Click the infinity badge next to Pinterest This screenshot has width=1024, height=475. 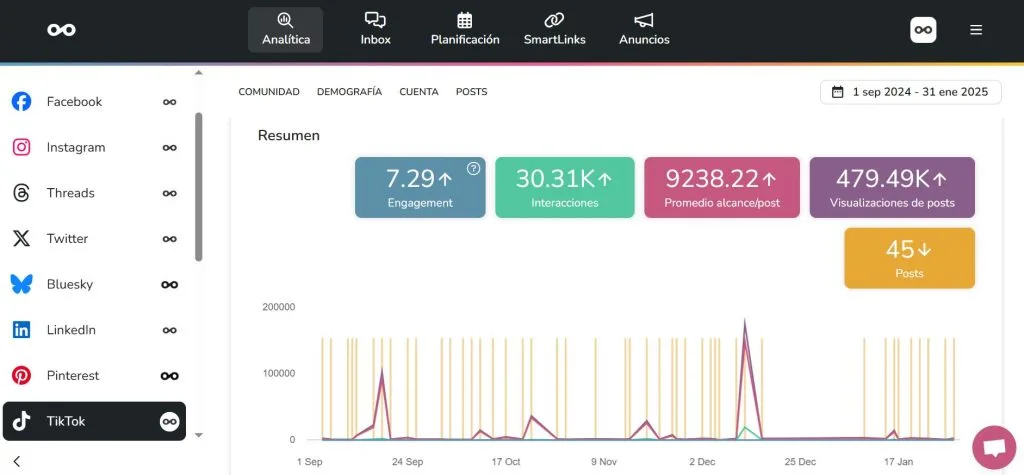(x=170, y=376)
